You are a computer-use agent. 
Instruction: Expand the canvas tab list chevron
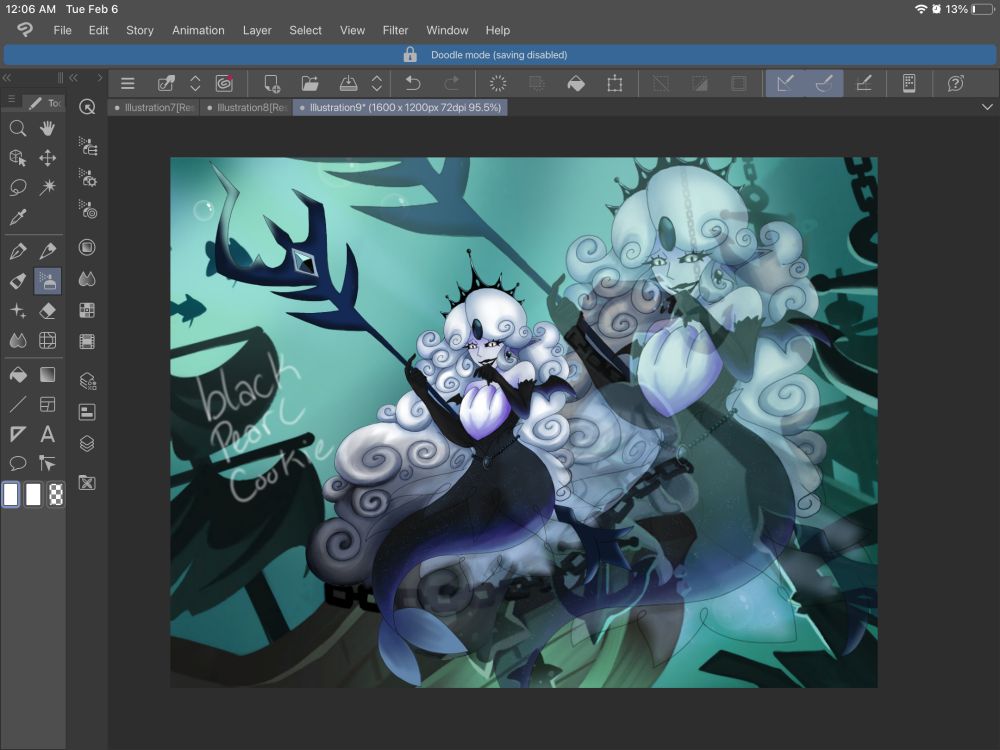click(987, 107)
